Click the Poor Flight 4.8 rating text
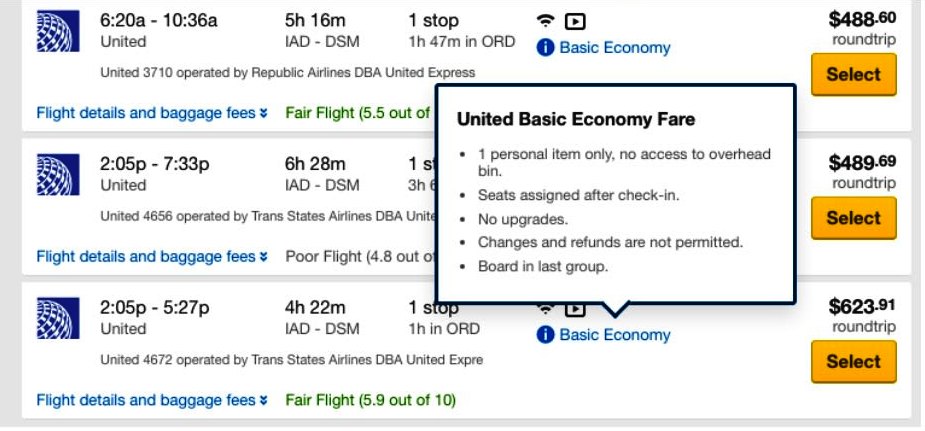Image resolution: width=925 pixels, height=431 pixels. coord(360,256)
